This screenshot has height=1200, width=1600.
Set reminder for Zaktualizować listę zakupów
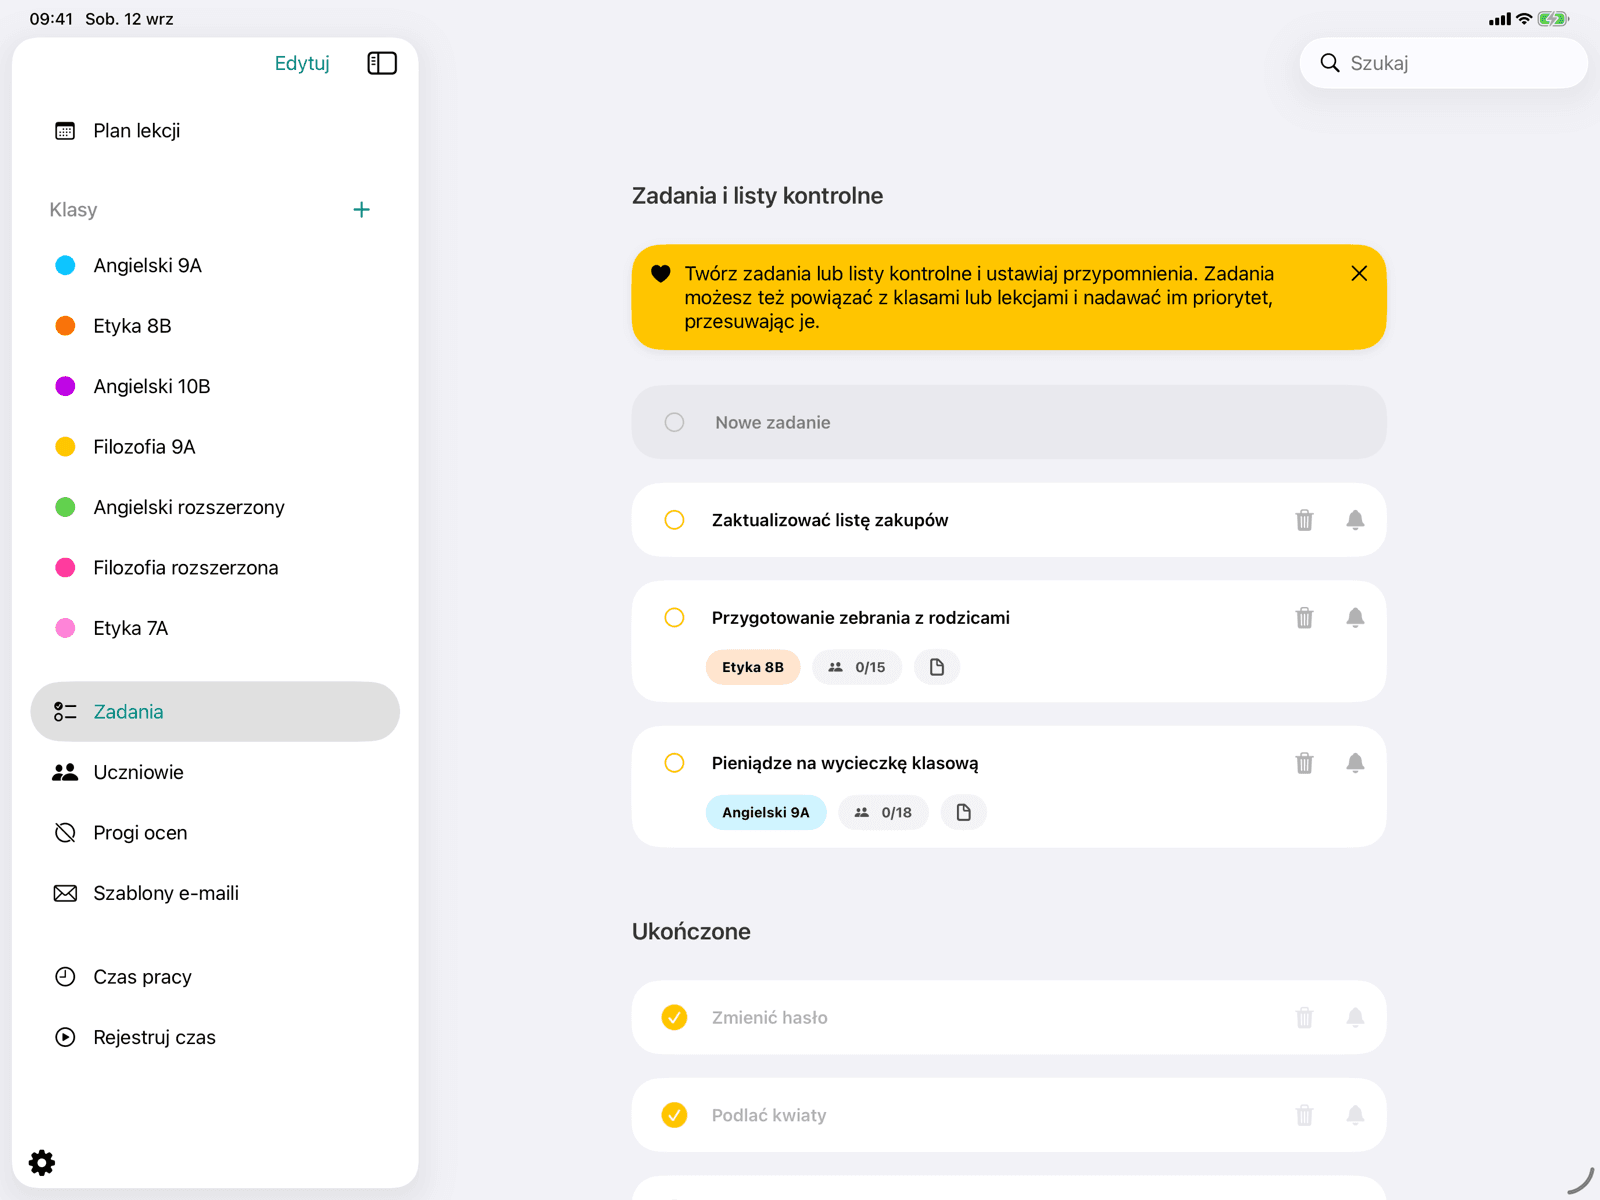click(x=1355, y=520)
